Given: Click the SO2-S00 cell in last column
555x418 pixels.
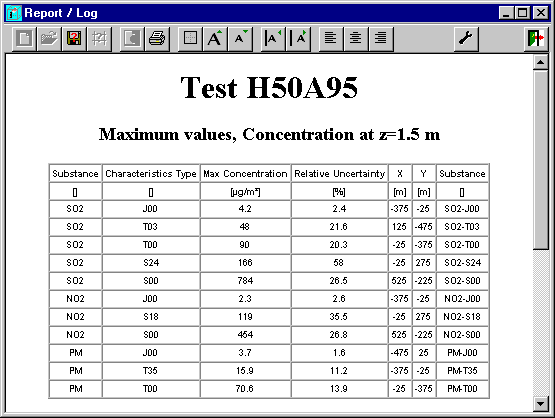Looking at the screenshot, I should coord(462,281).
